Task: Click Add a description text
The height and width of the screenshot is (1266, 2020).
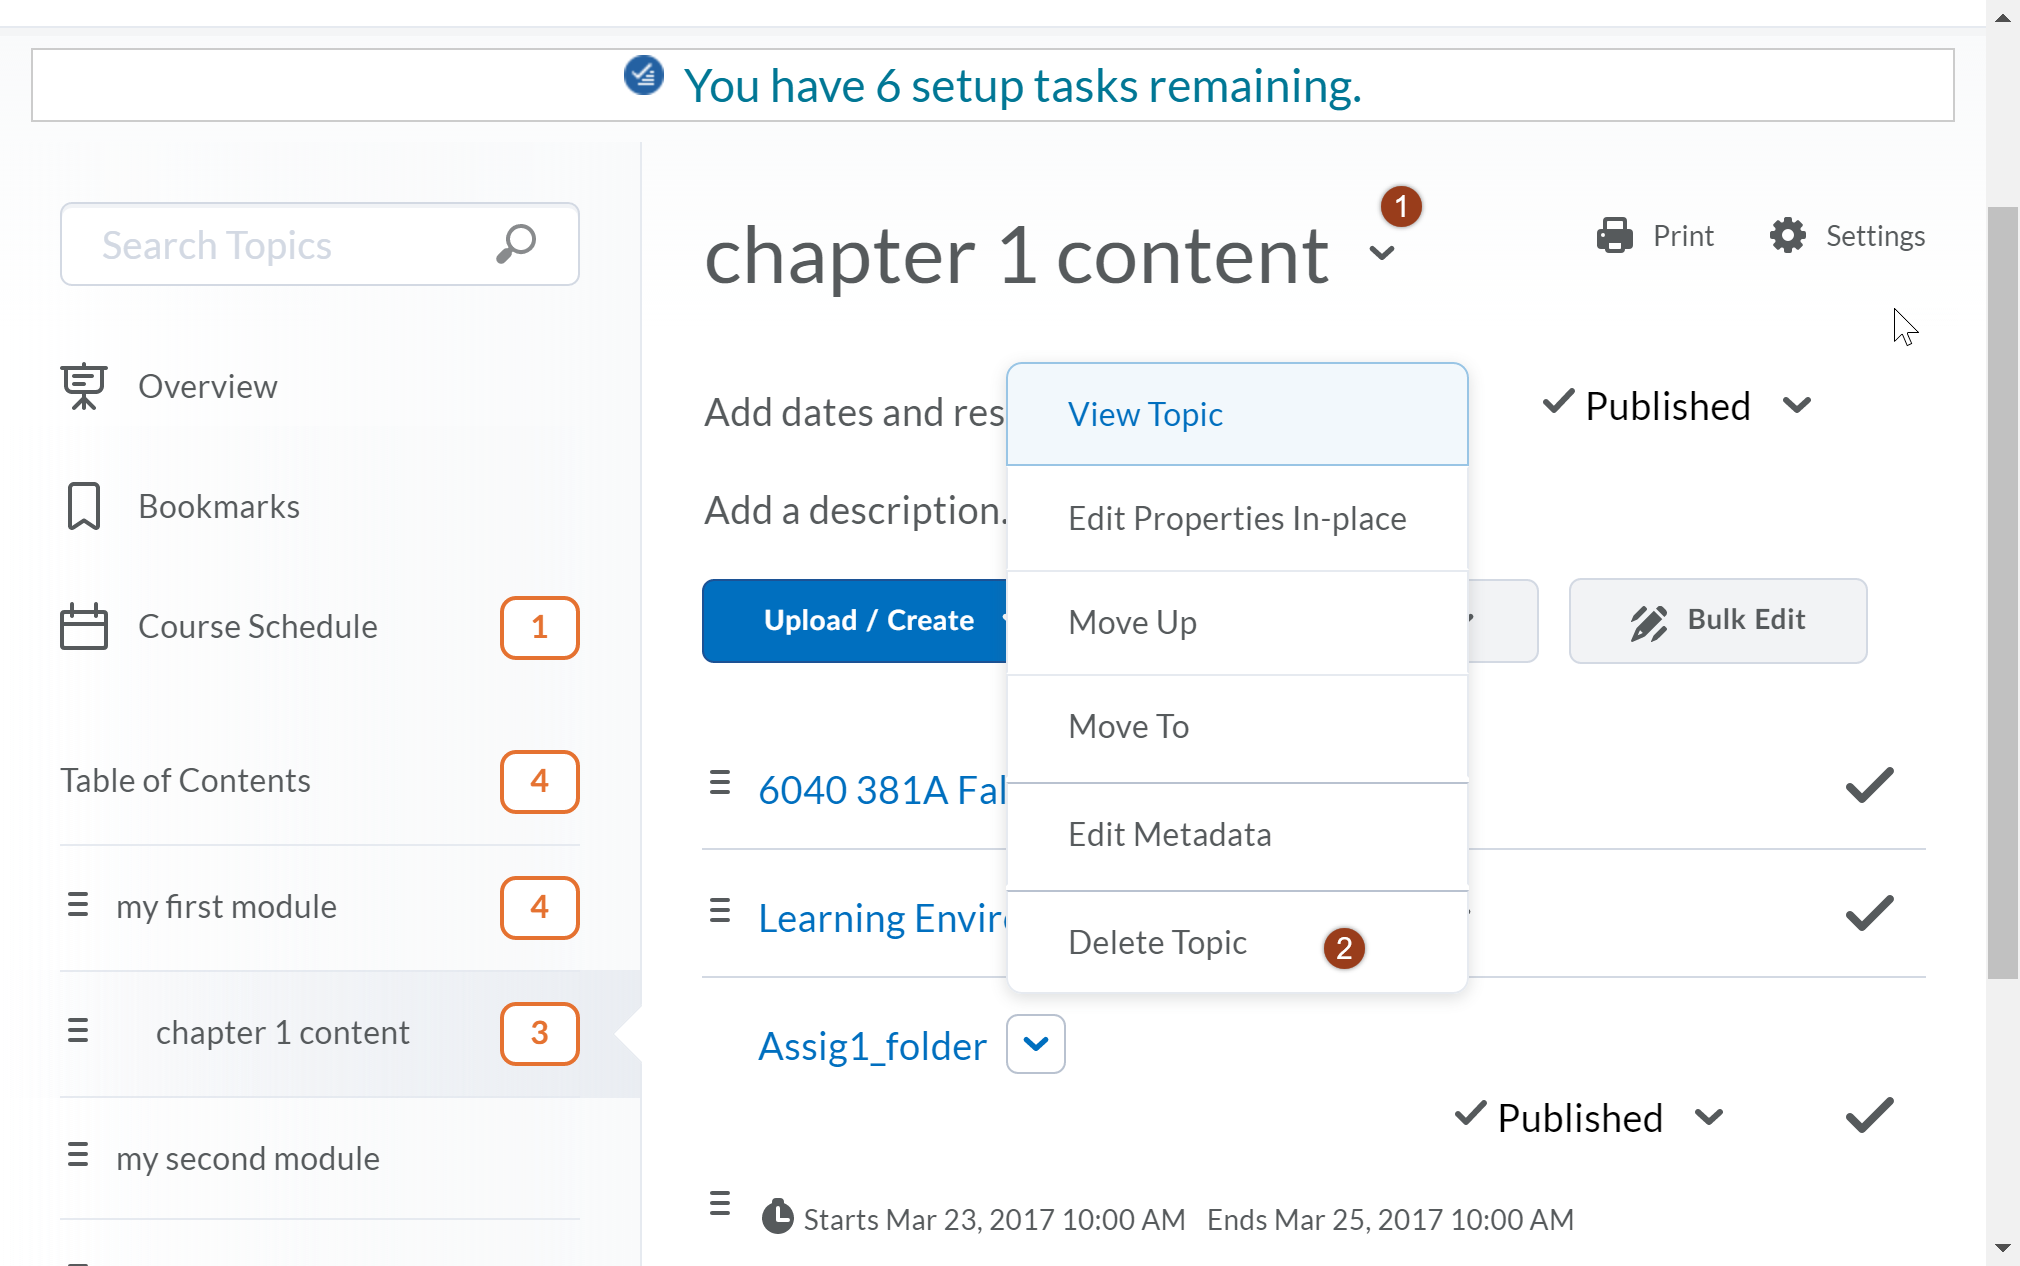Action: [855, 510]
